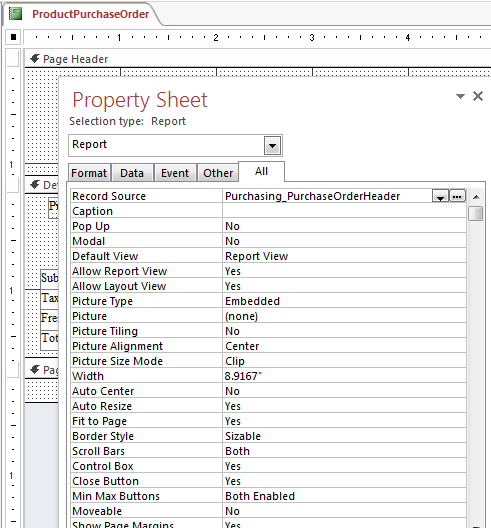Image resolution: width=491 pixels, height=528 pixels.
Task: Click the Default View property label
Action: tap(105, 256)
